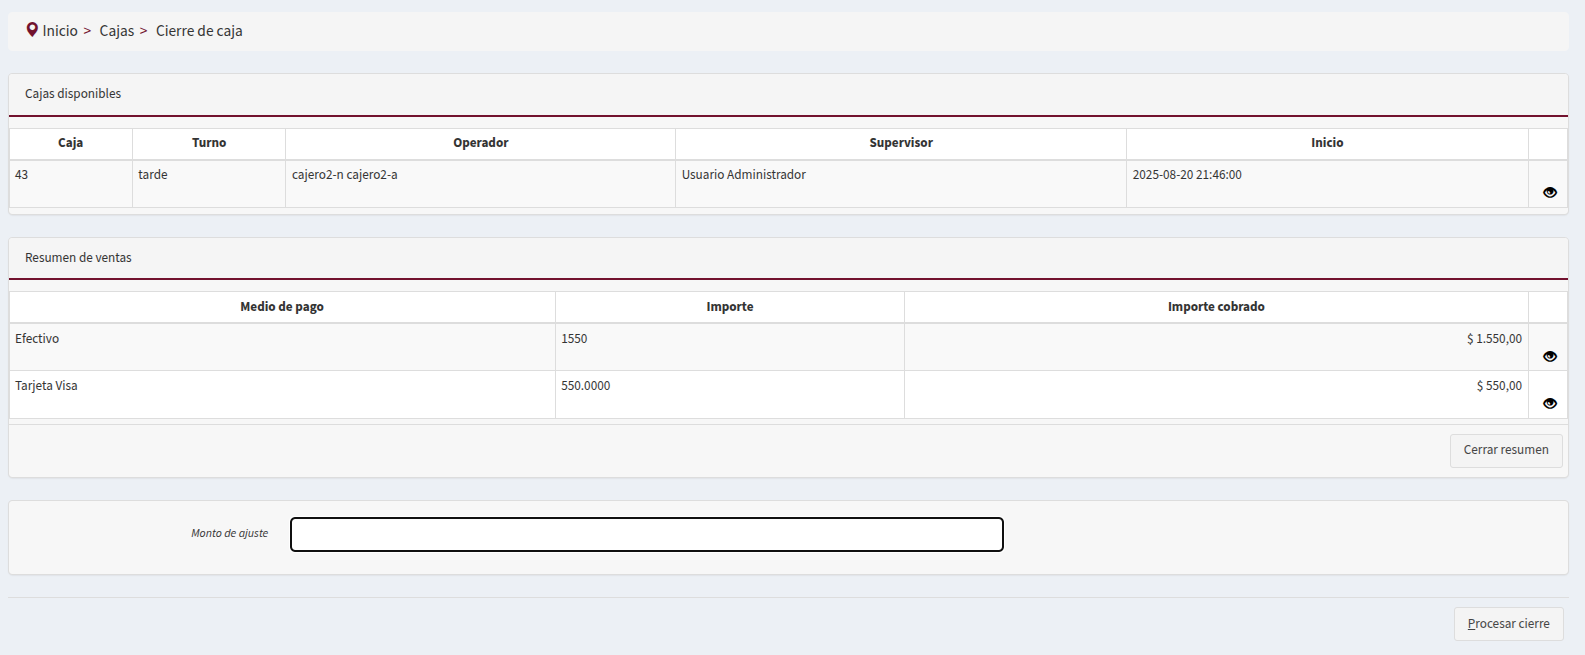The height and width of the screenshot is (655, 1585).
Task: Click the Importe cobrado column header
Action: click(1215, 307)
